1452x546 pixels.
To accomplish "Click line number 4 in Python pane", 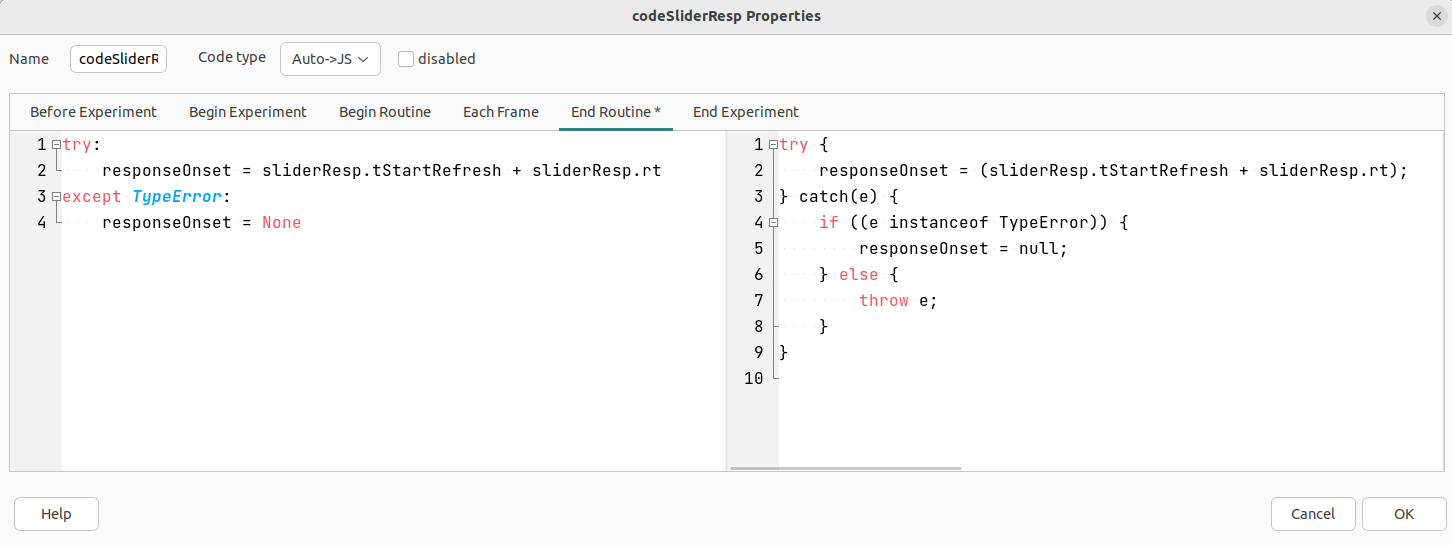I will 42,222.
